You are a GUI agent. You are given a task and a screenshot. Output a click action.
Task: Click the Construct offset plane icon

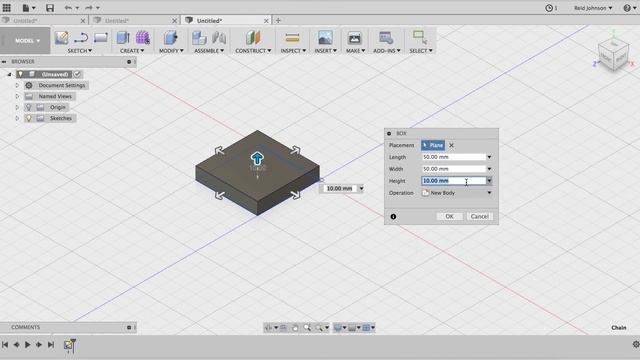click(x=253, y=38)
